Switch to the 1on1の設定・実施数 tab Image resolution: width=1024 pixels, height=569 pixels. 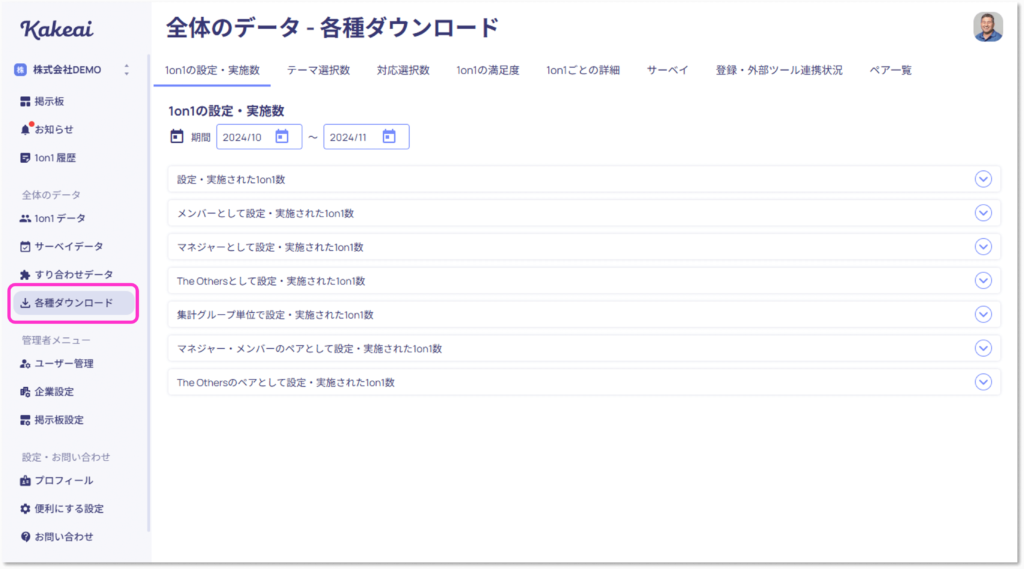click(x=212, y=70)
